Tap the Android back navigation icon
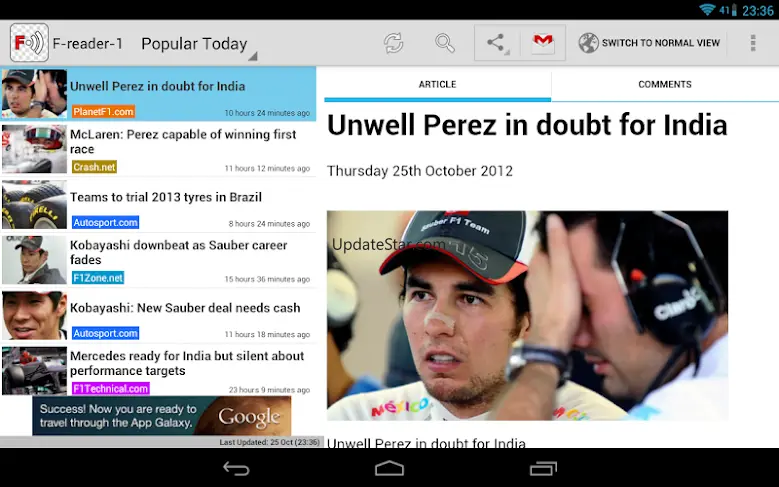 pyautogui.click(x=236, y=468)
